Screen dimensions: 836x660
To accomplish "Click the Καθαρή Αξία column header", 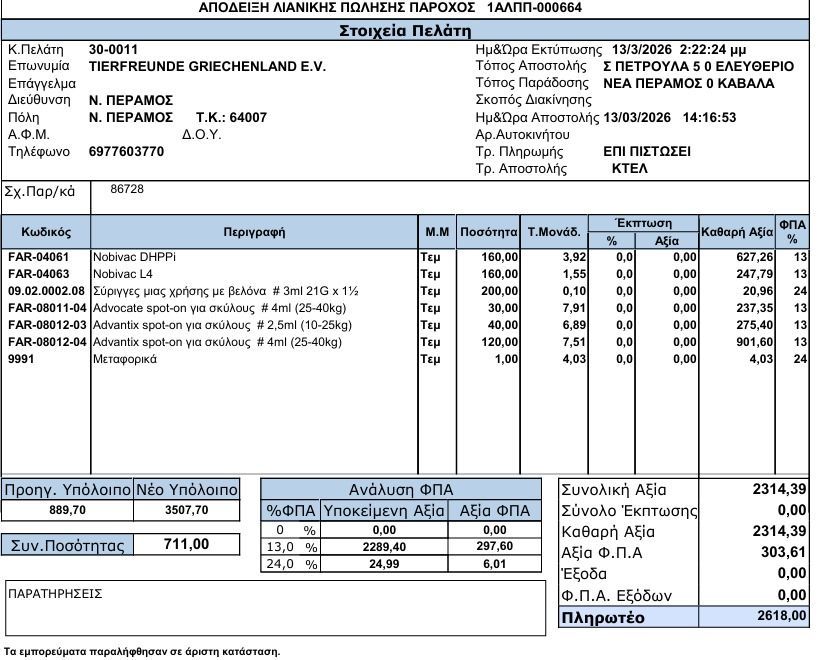I will 737,232.
